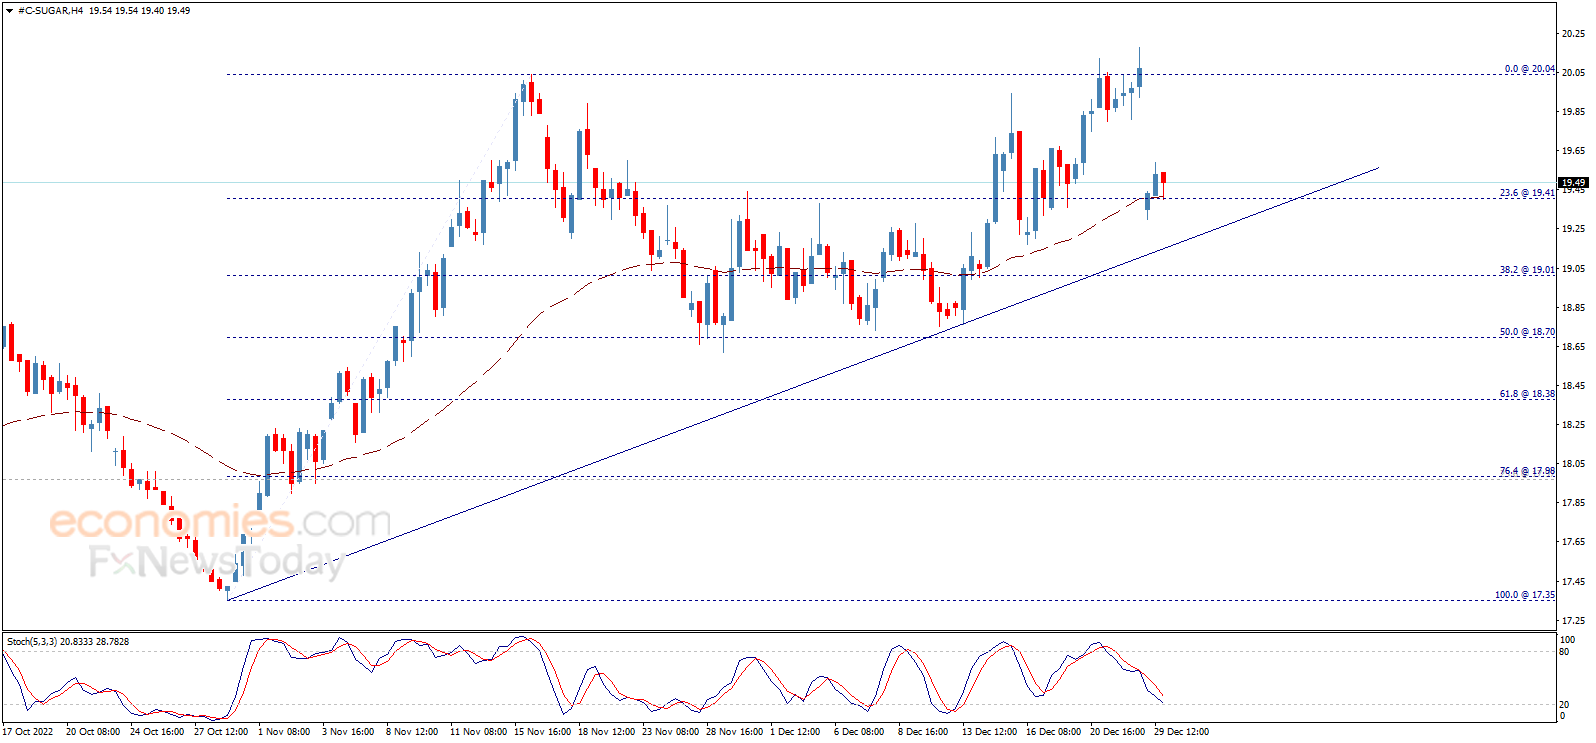Image resolution: width=1596 pixels, height=743 pixels.
Task: Select the 0.0 @ 20.04 Fibonacci label
Action: [x=1529, y=69]
